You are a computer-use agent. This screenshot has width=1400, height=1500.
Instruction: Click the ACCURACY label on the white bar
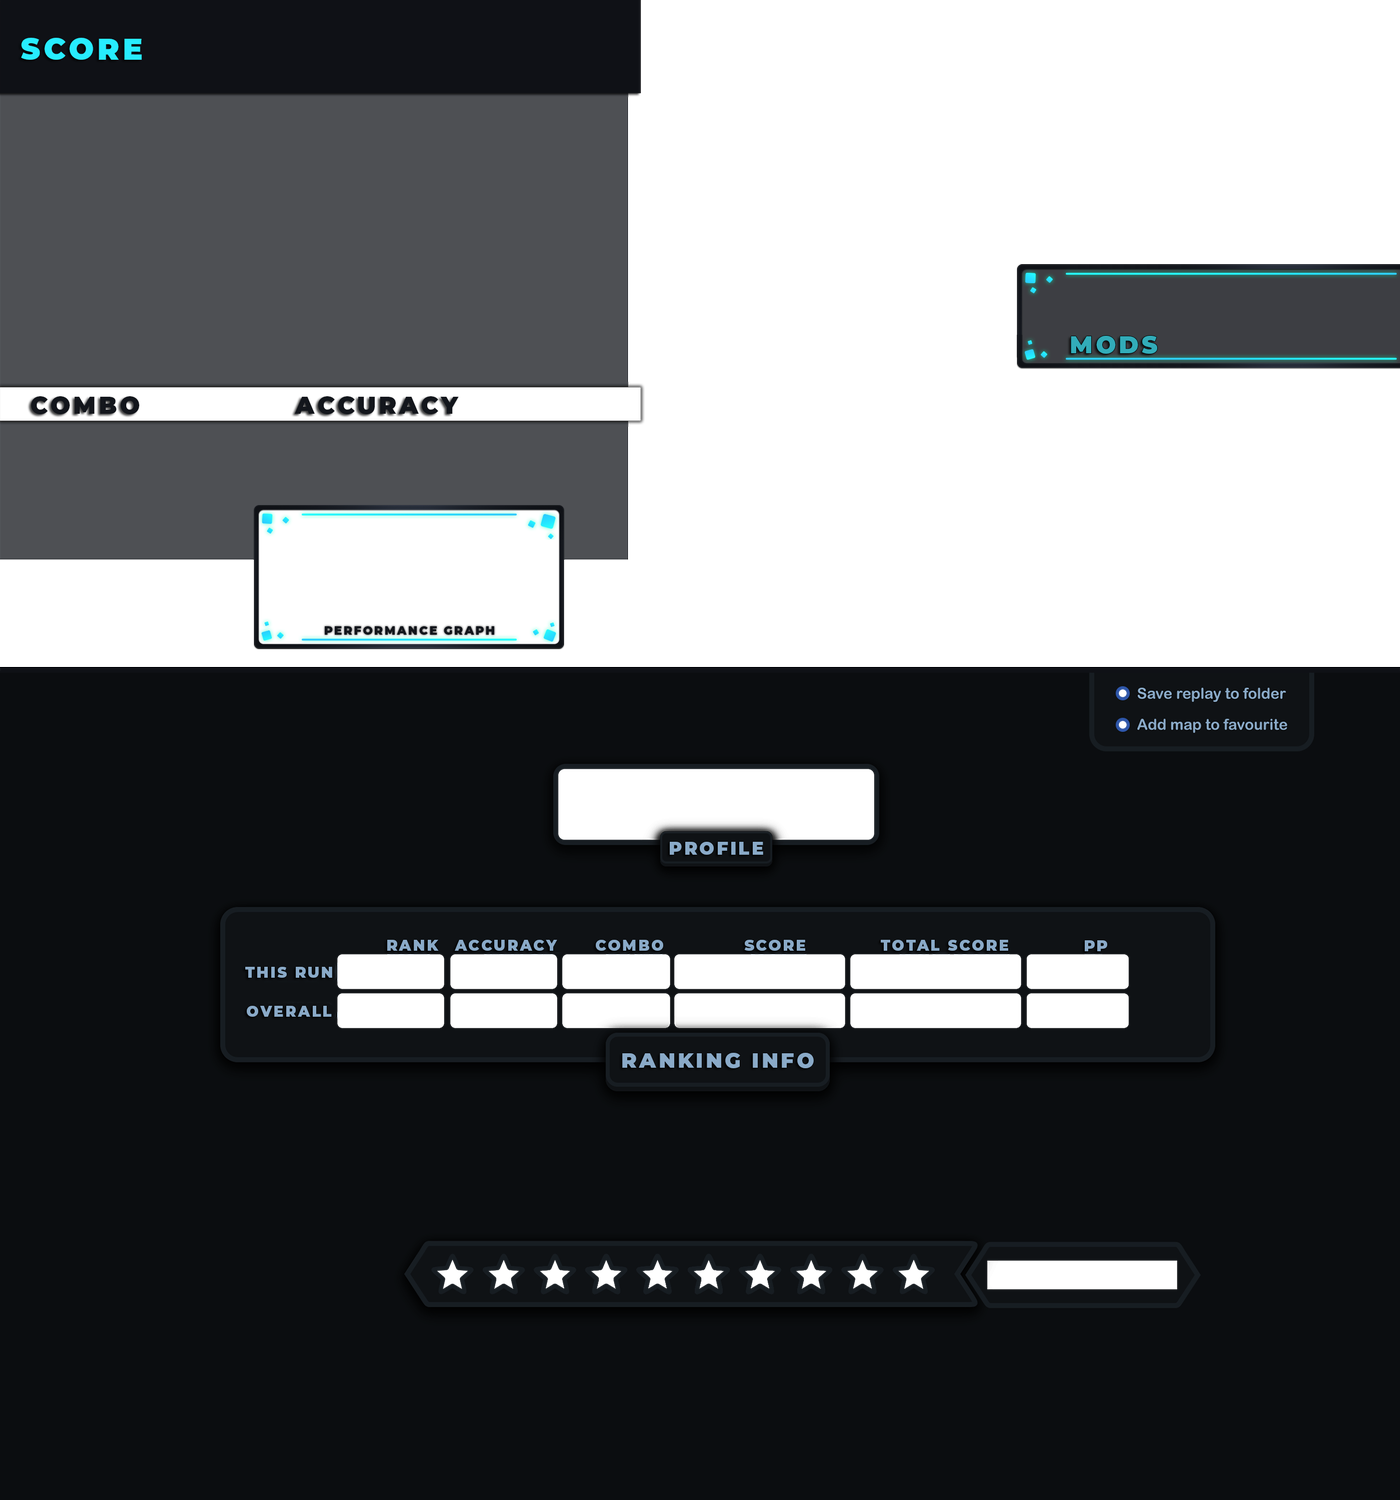pyautogui.click(x=376, y=405)
